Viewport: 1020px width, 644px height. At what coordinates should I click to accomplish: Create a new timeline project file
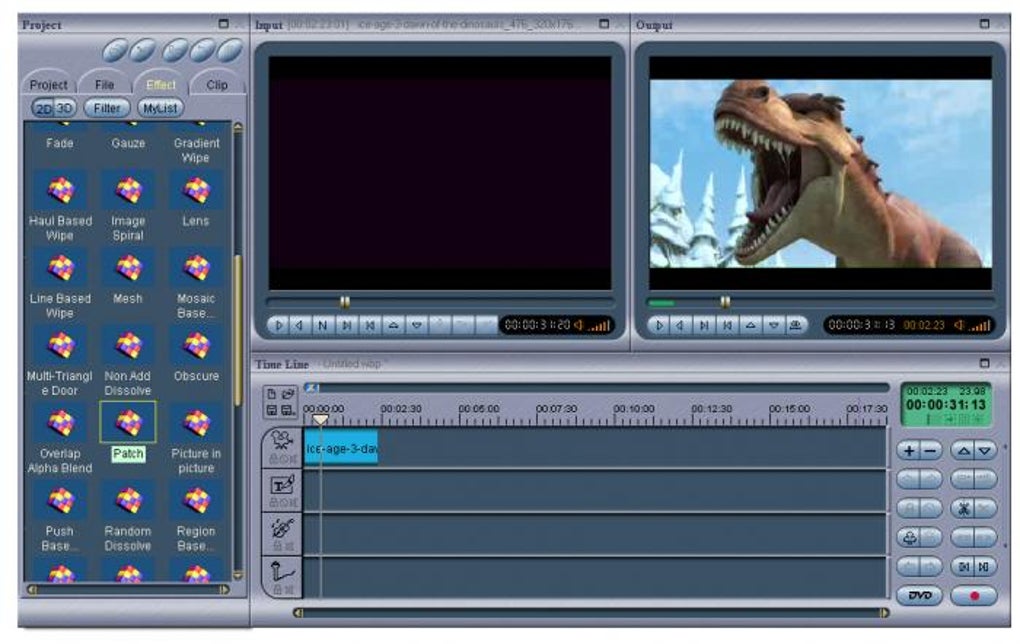point(272,394)
